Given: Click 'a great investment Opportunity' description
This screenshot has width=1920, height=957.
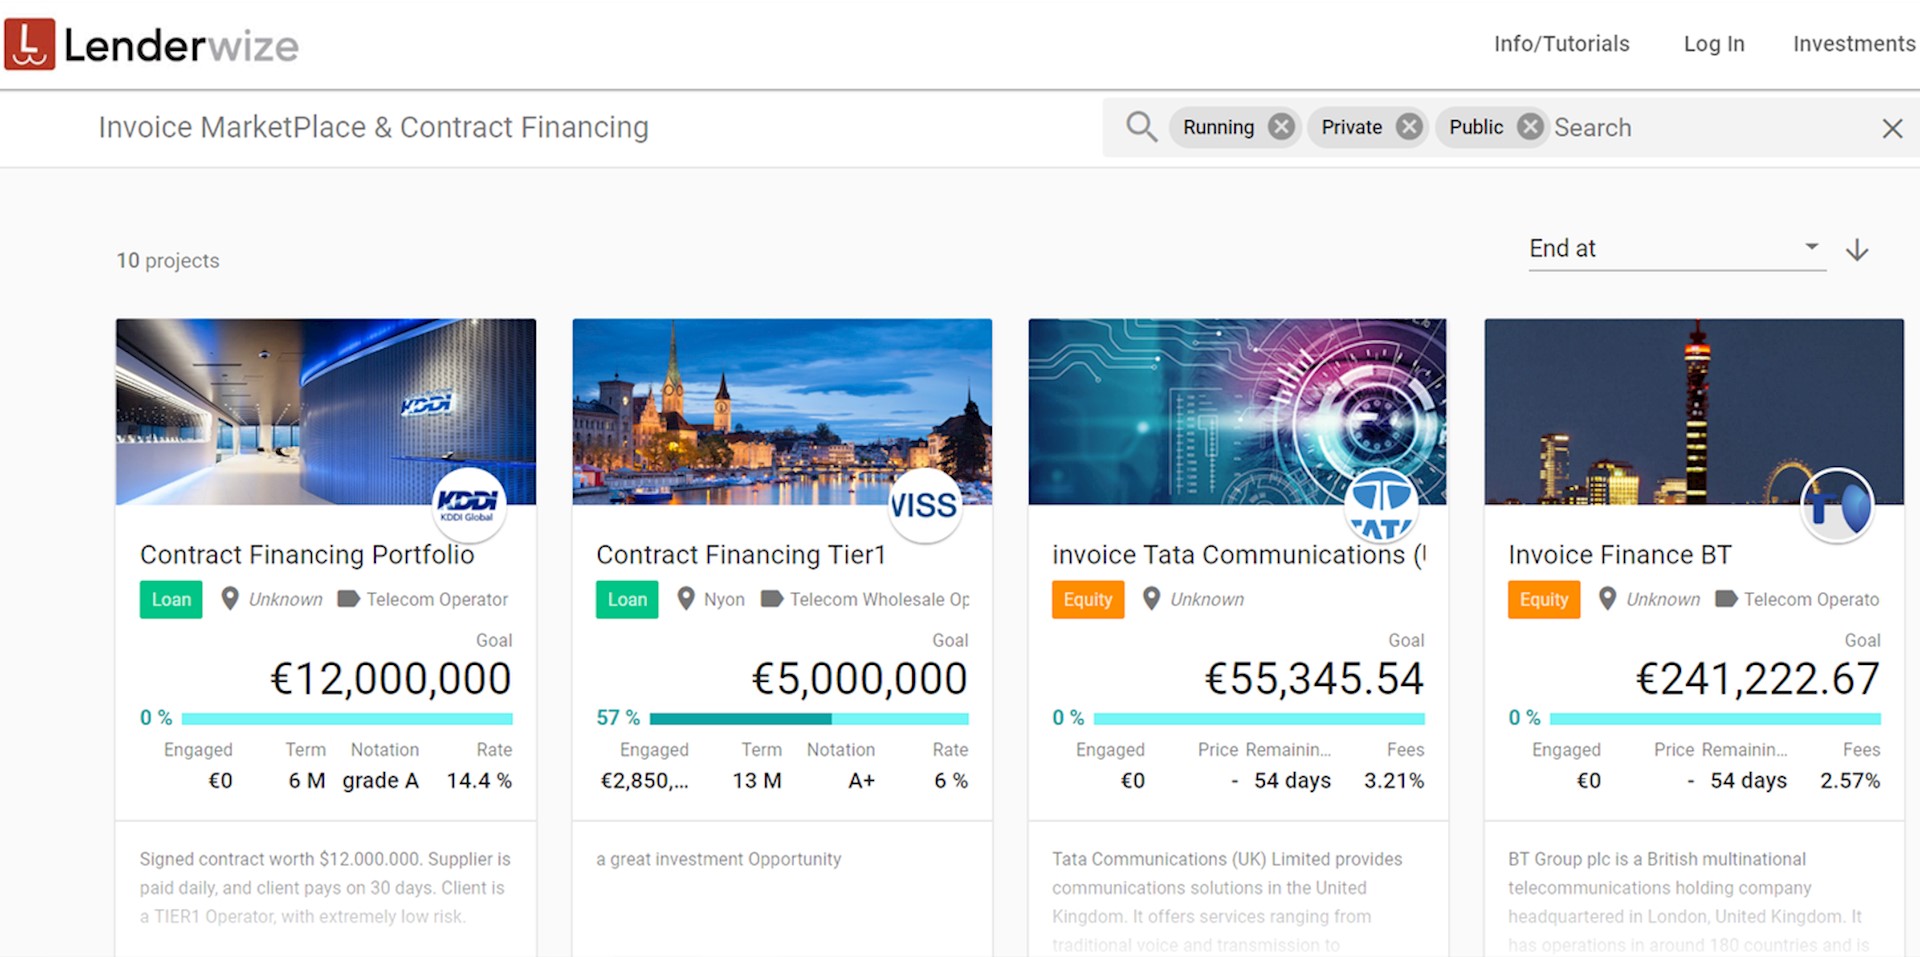Looking at the screenshot, I should point(719,859).
